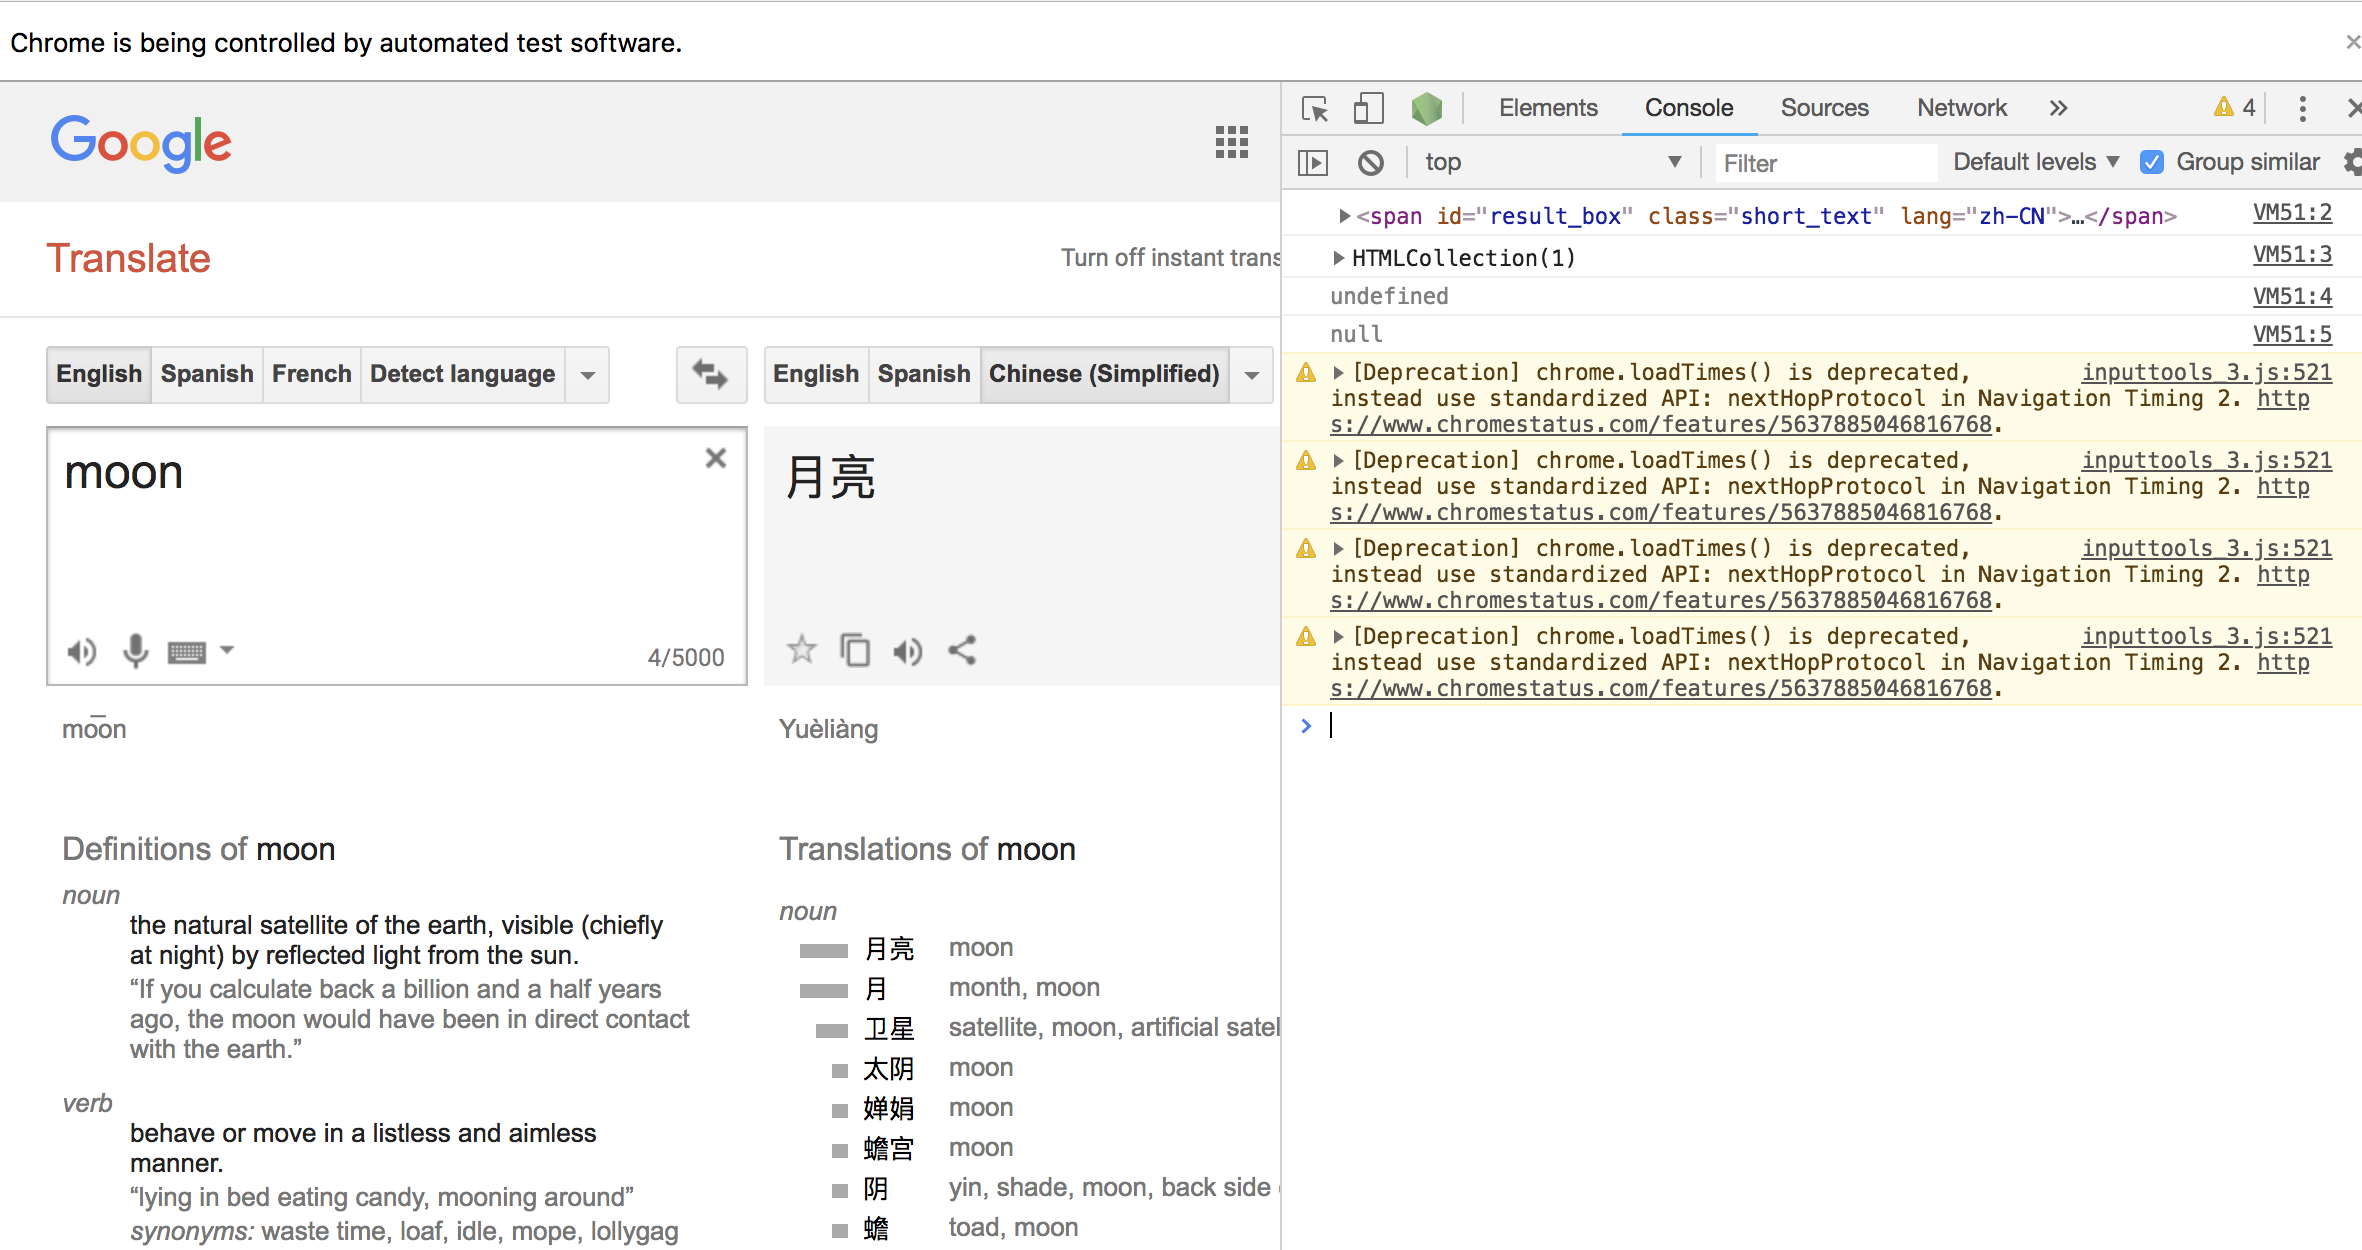Select 蟾宫 in translations list

point(888,1148)
